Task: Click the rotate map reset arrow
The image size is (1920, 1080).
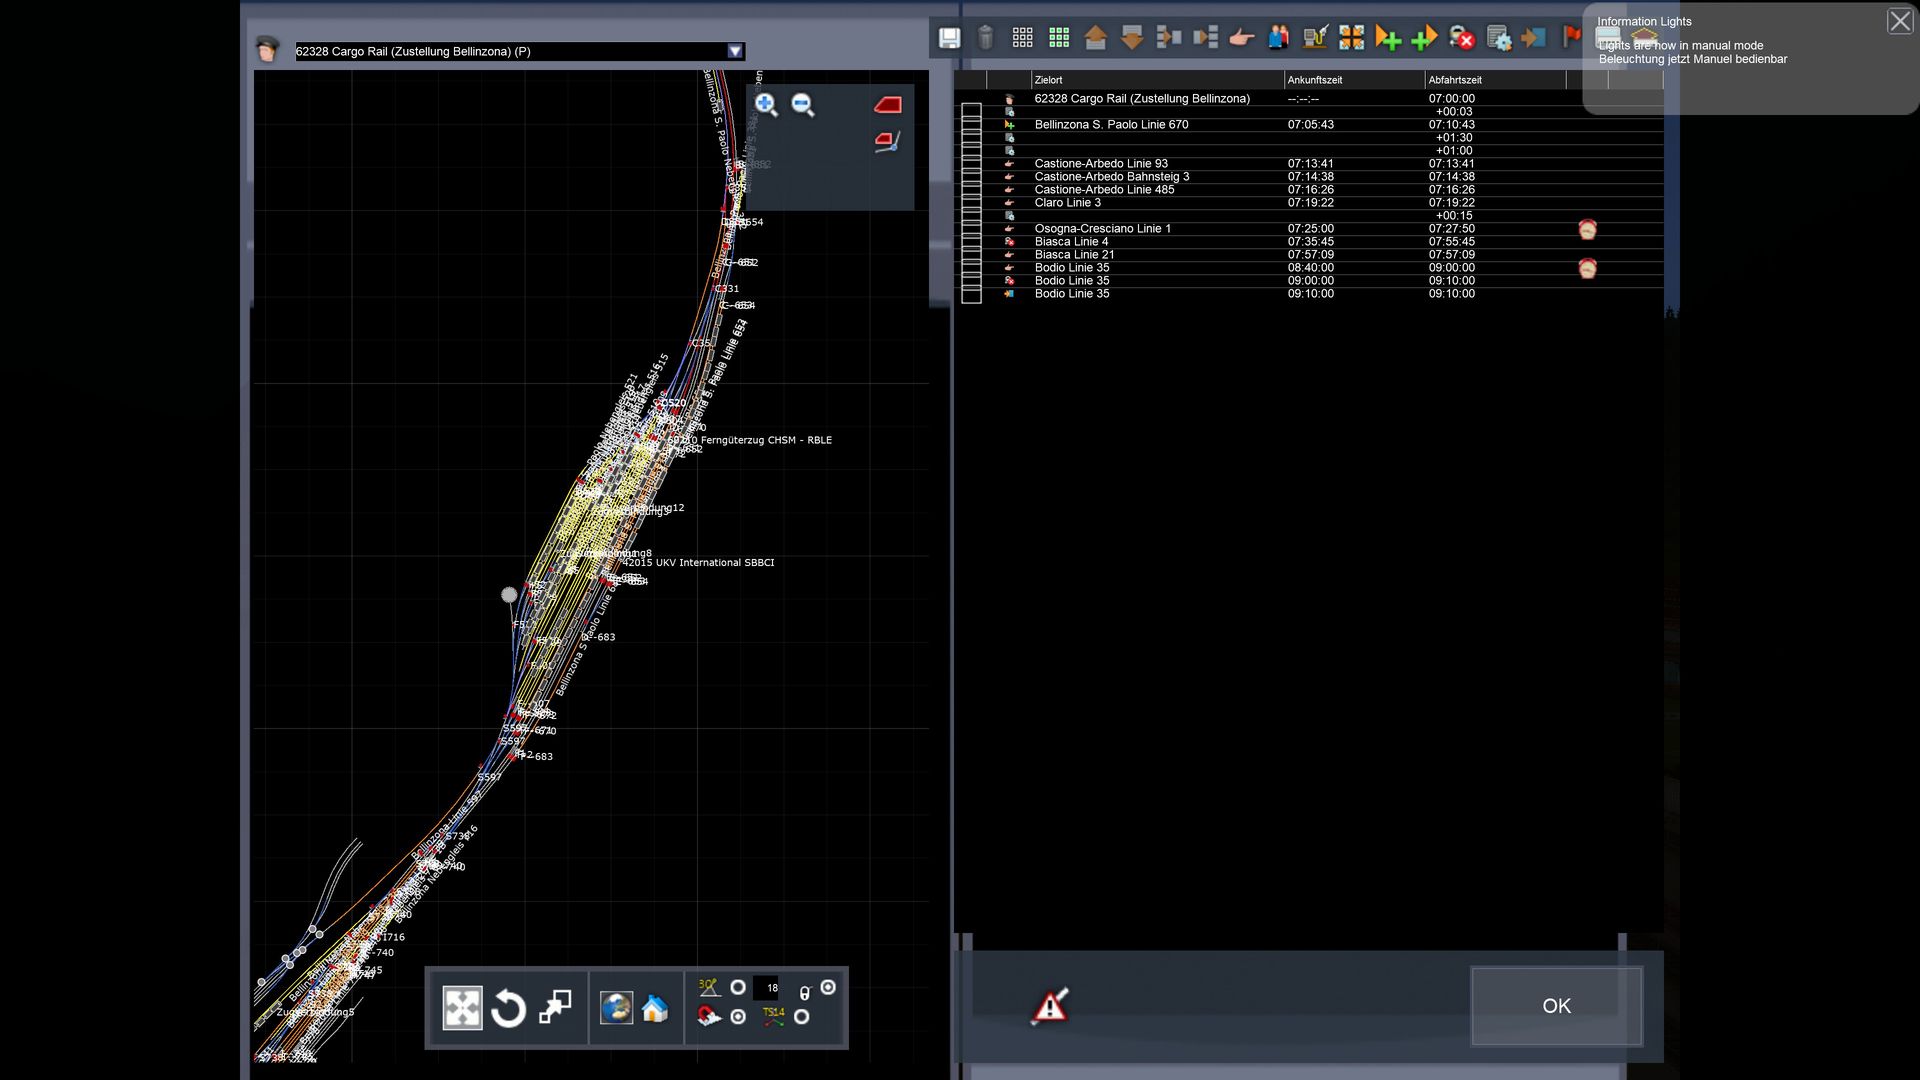Action: click(508, 1008)
